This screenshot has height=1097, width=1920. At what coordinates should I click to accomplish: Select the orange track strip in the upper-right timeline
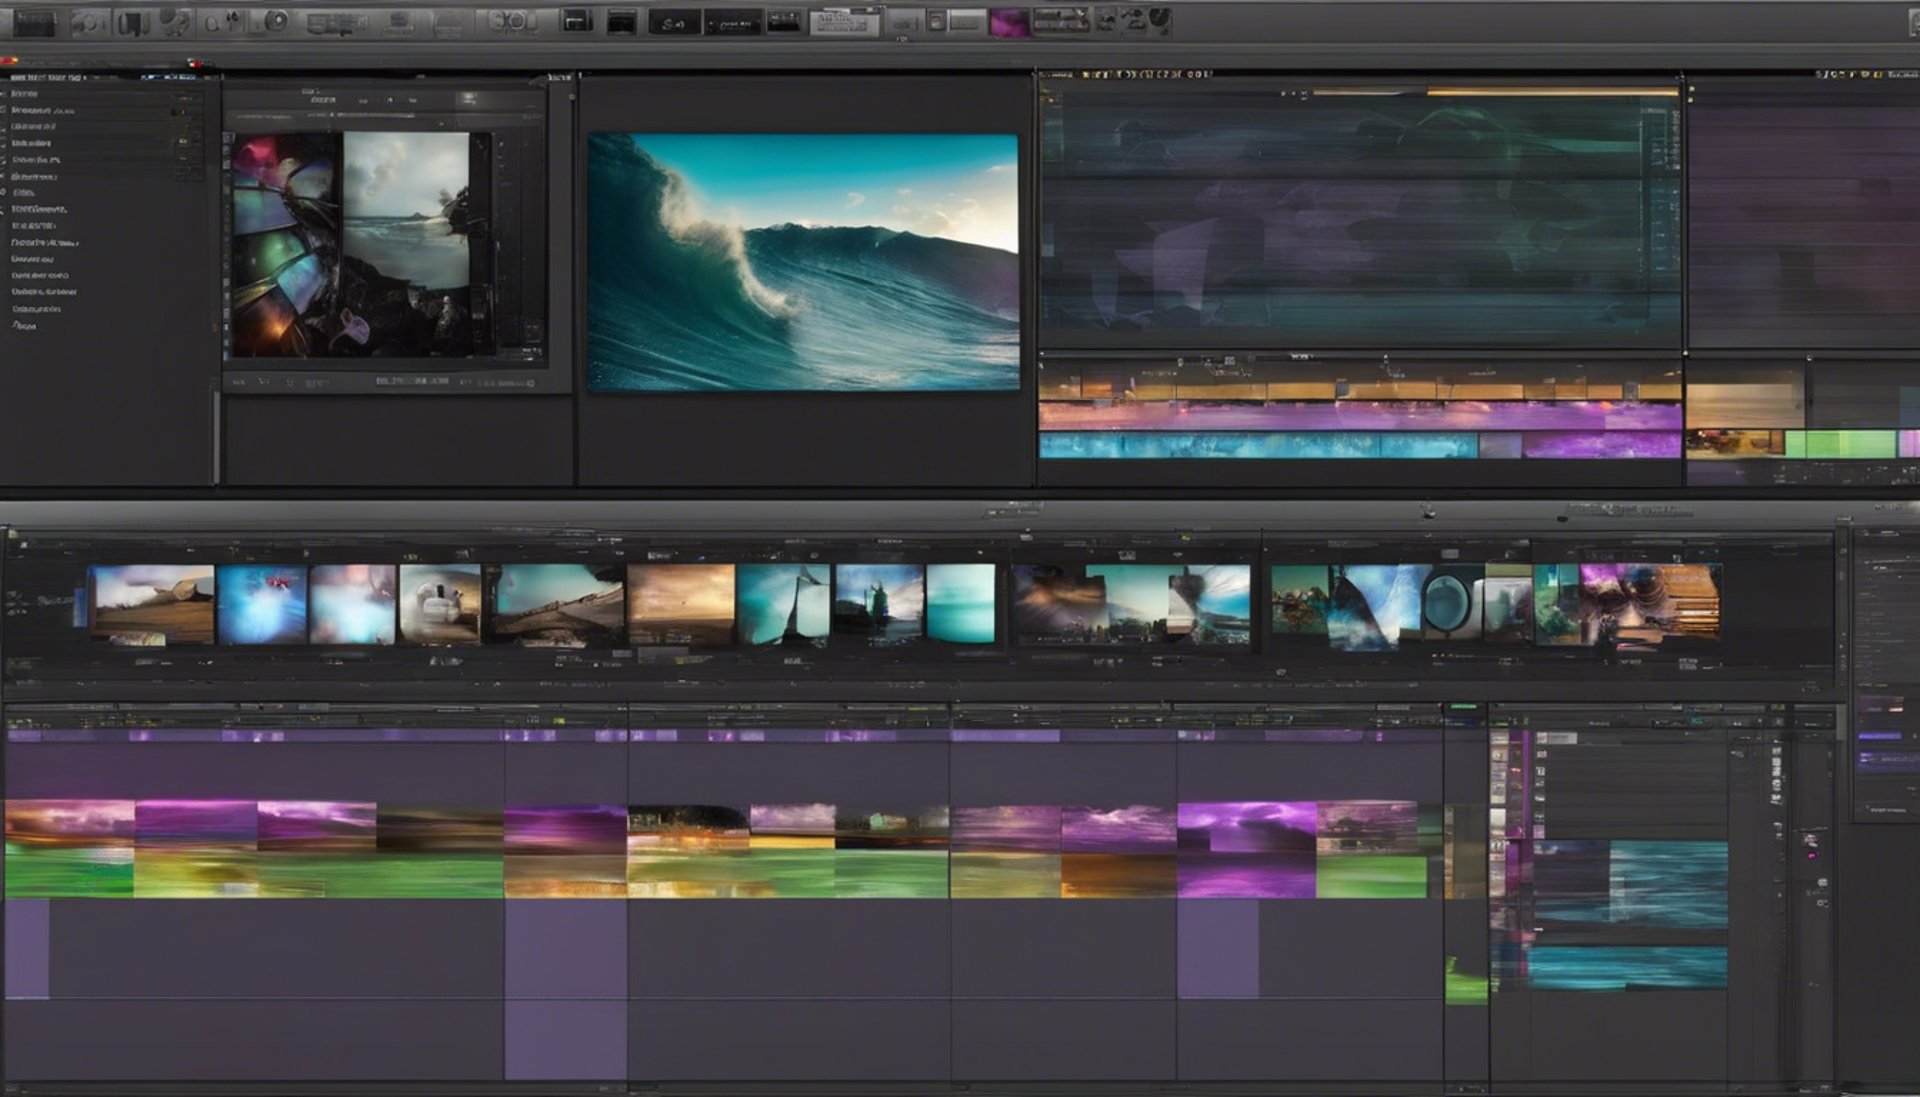(x=1360, y=390)
